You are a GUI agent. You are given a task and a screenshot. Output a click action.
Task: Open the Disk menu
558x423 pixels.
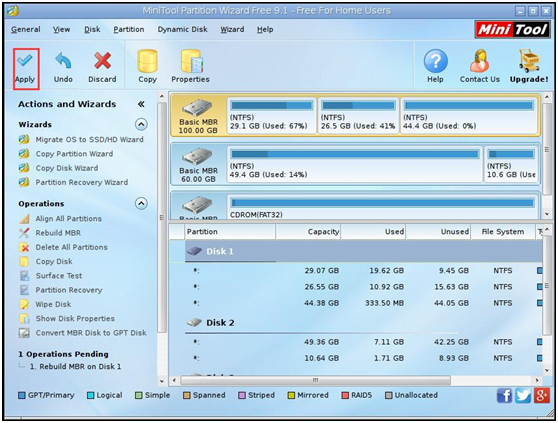click(92, 30)
